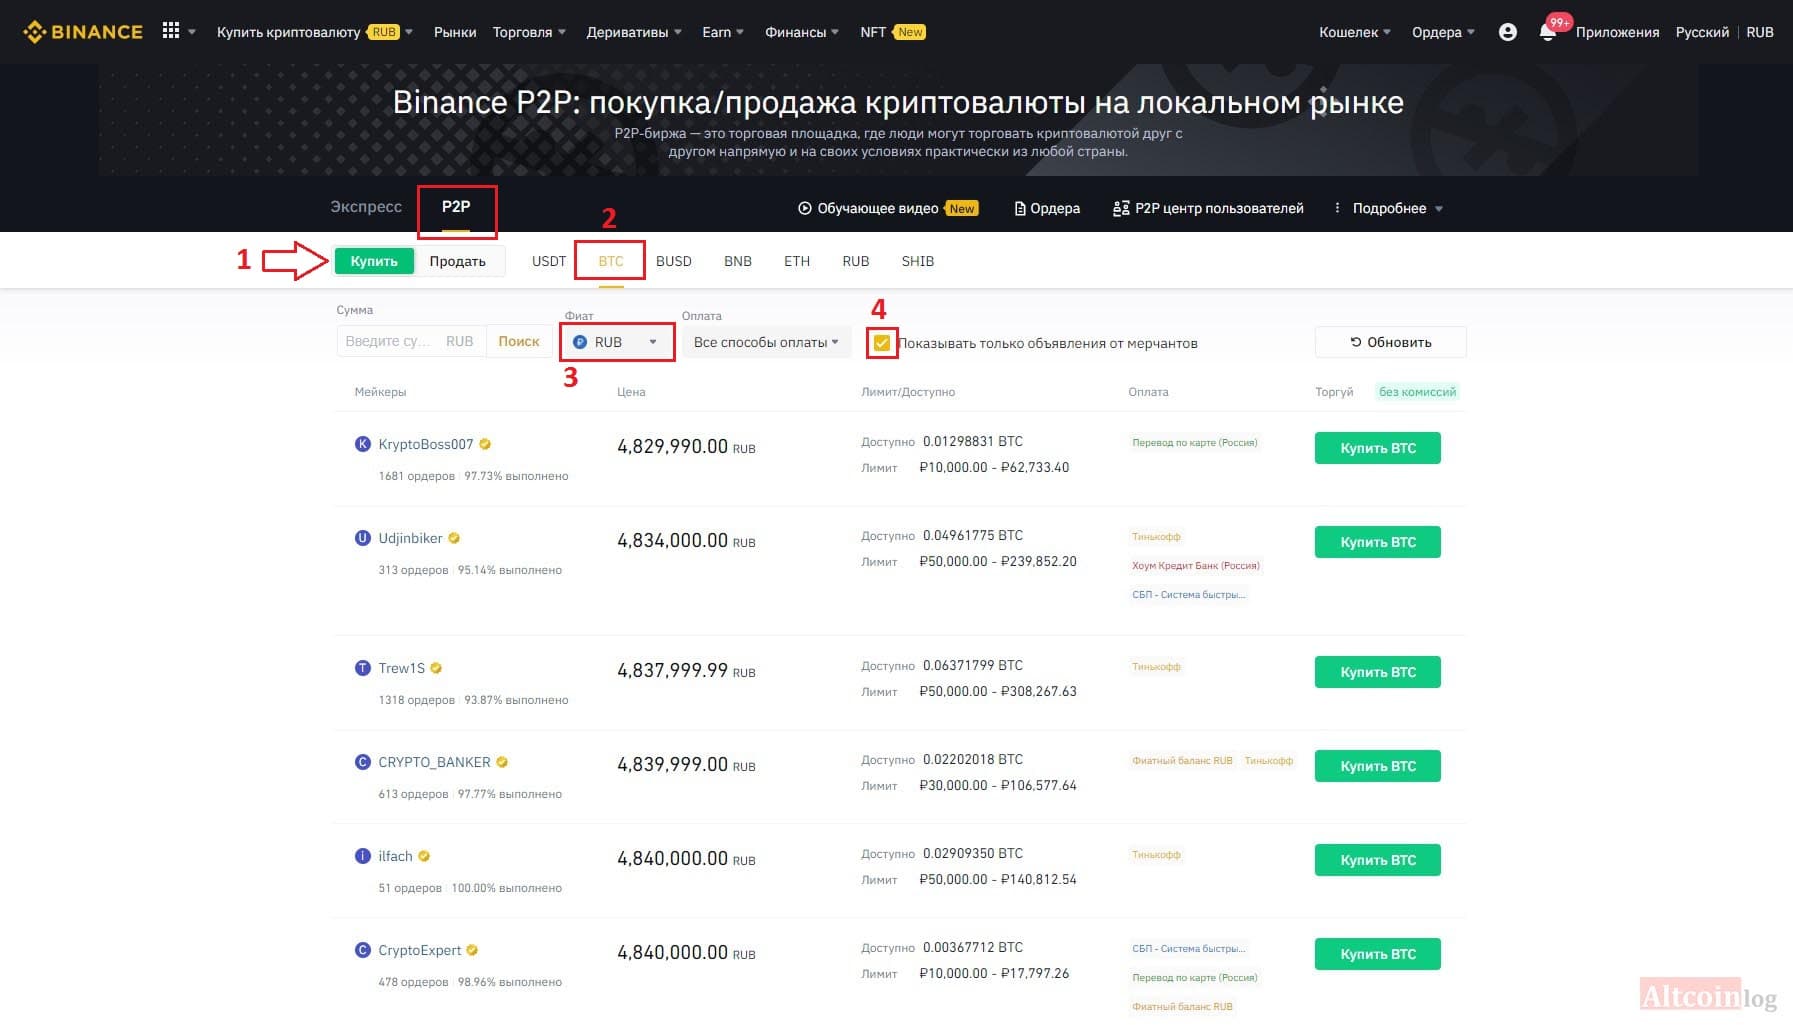This screenshot has height=1025, width=1793.
Task: Select the ETH crypto tab
Action: [797, 261]
